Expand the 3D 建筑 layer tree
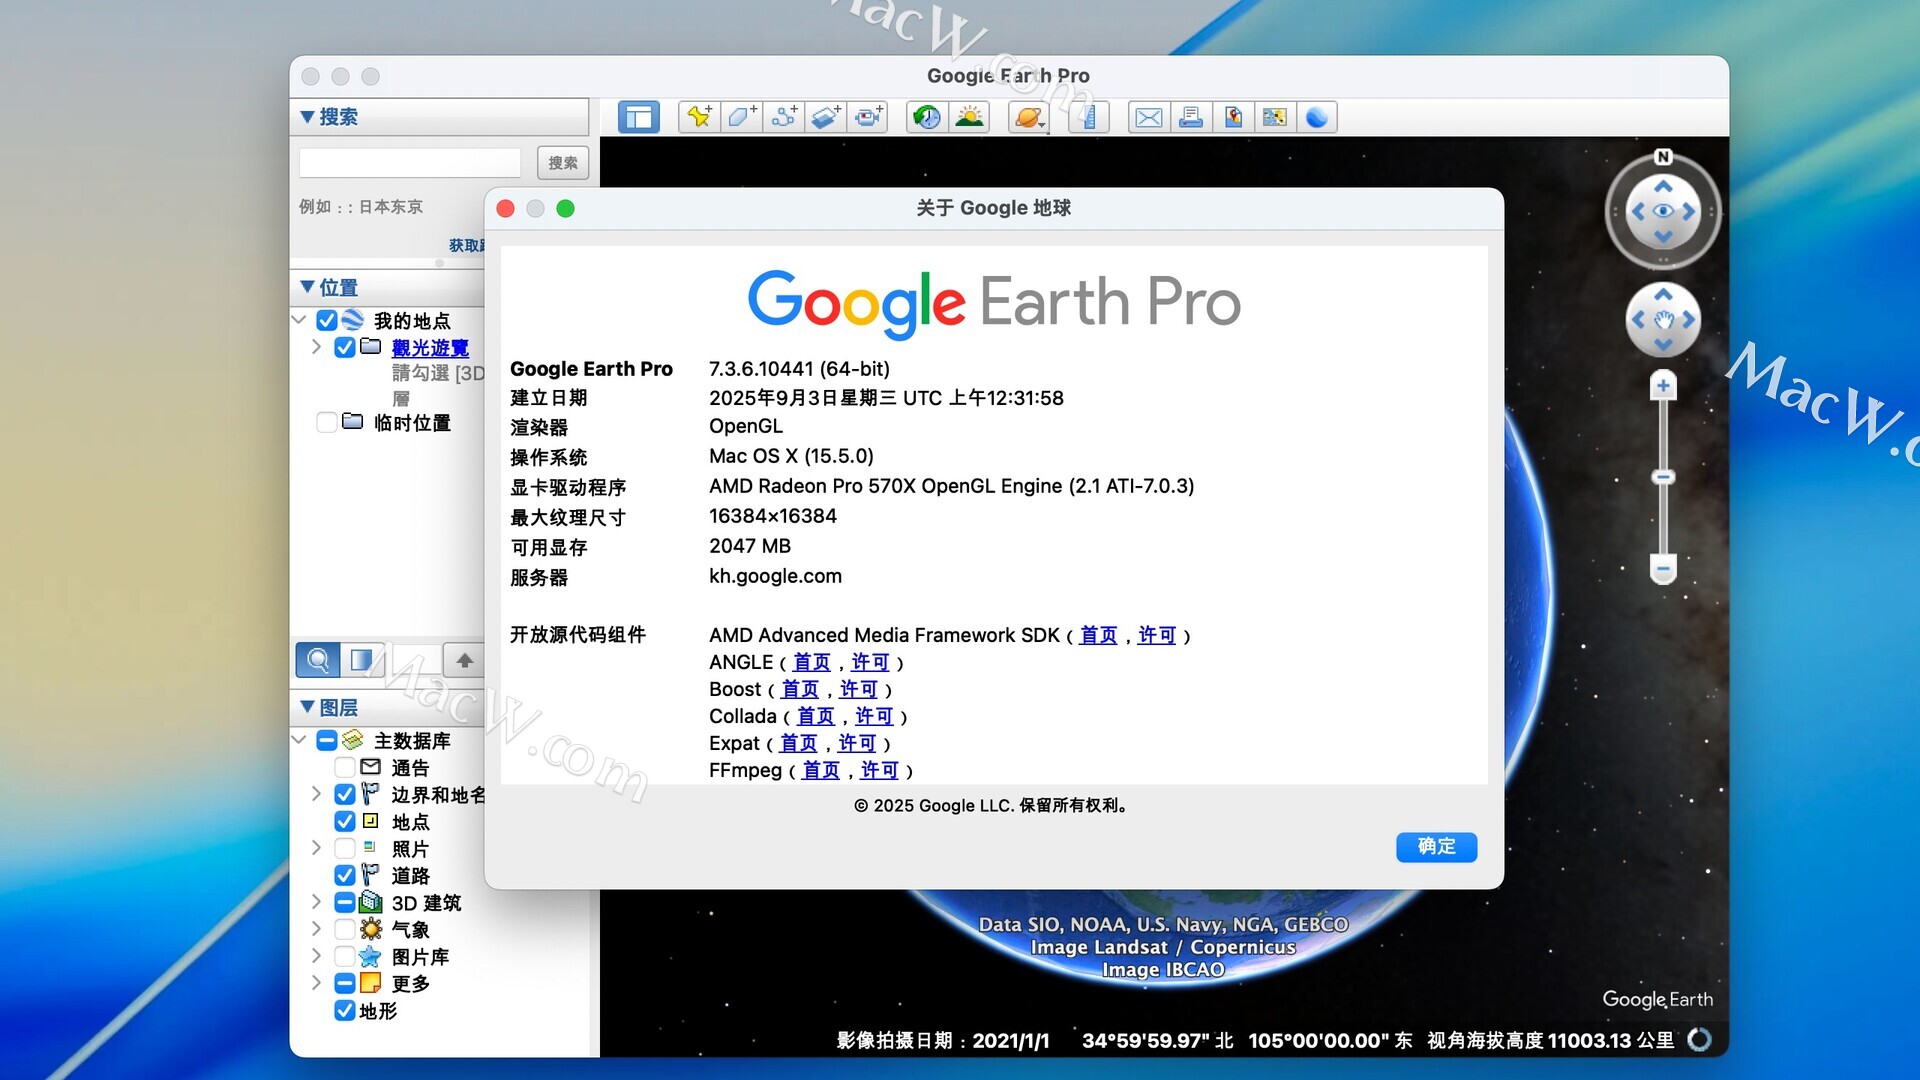This screenshot has height=1080, width=1920. click(x=316, y=902)
